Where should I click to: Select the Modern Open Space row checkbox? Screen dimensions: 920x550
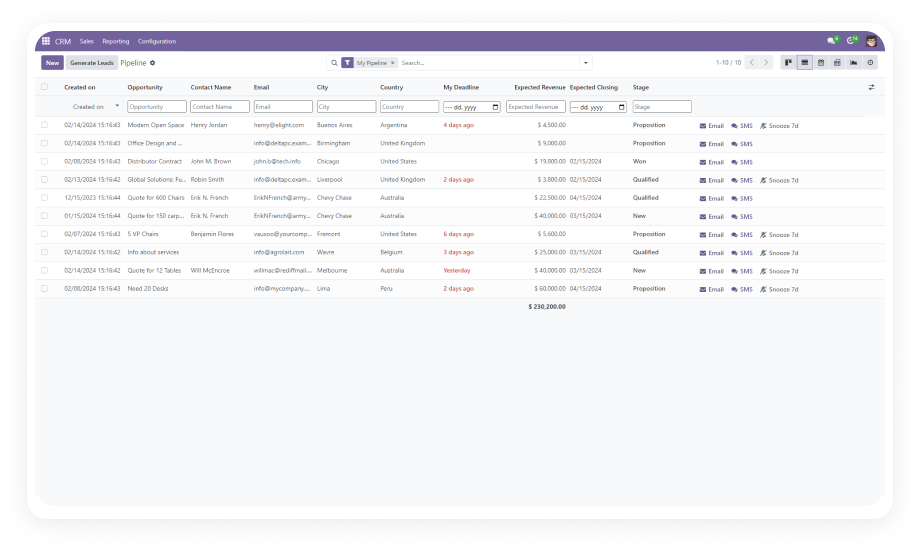45,125
